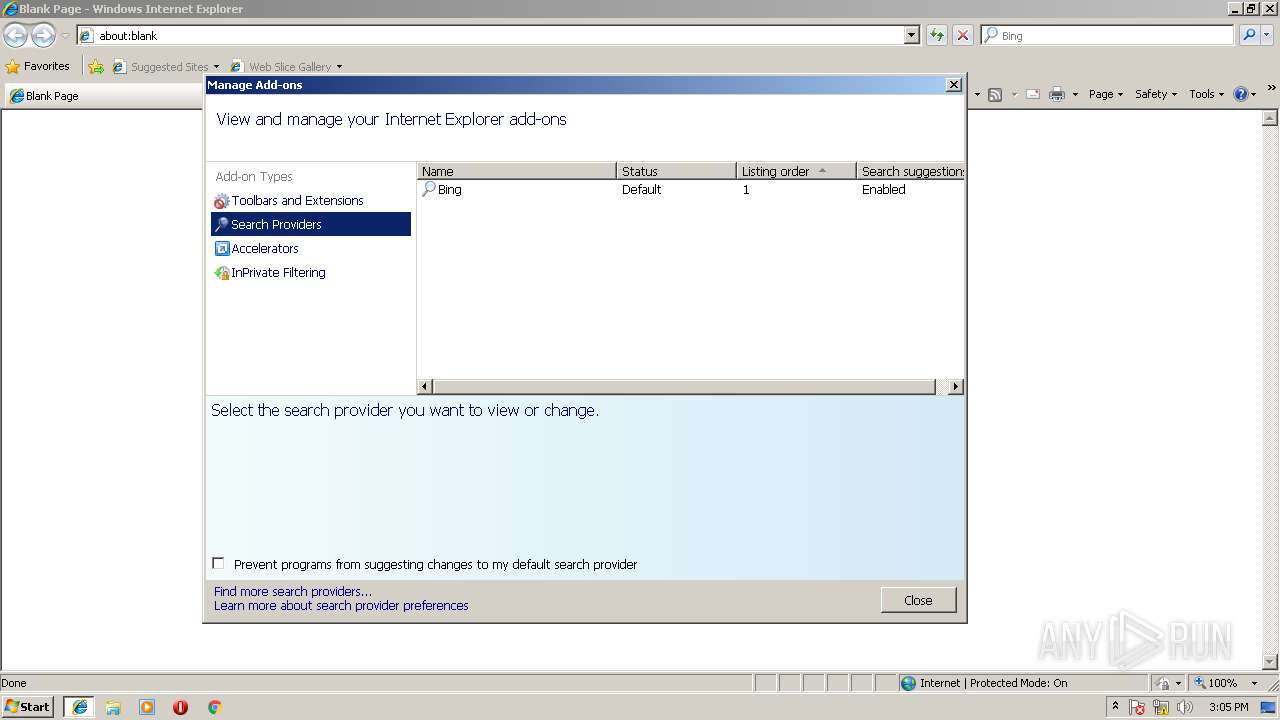Open the Web Slice Gallery dropdown
This screenshot has width=1280, height=720.
339,67
